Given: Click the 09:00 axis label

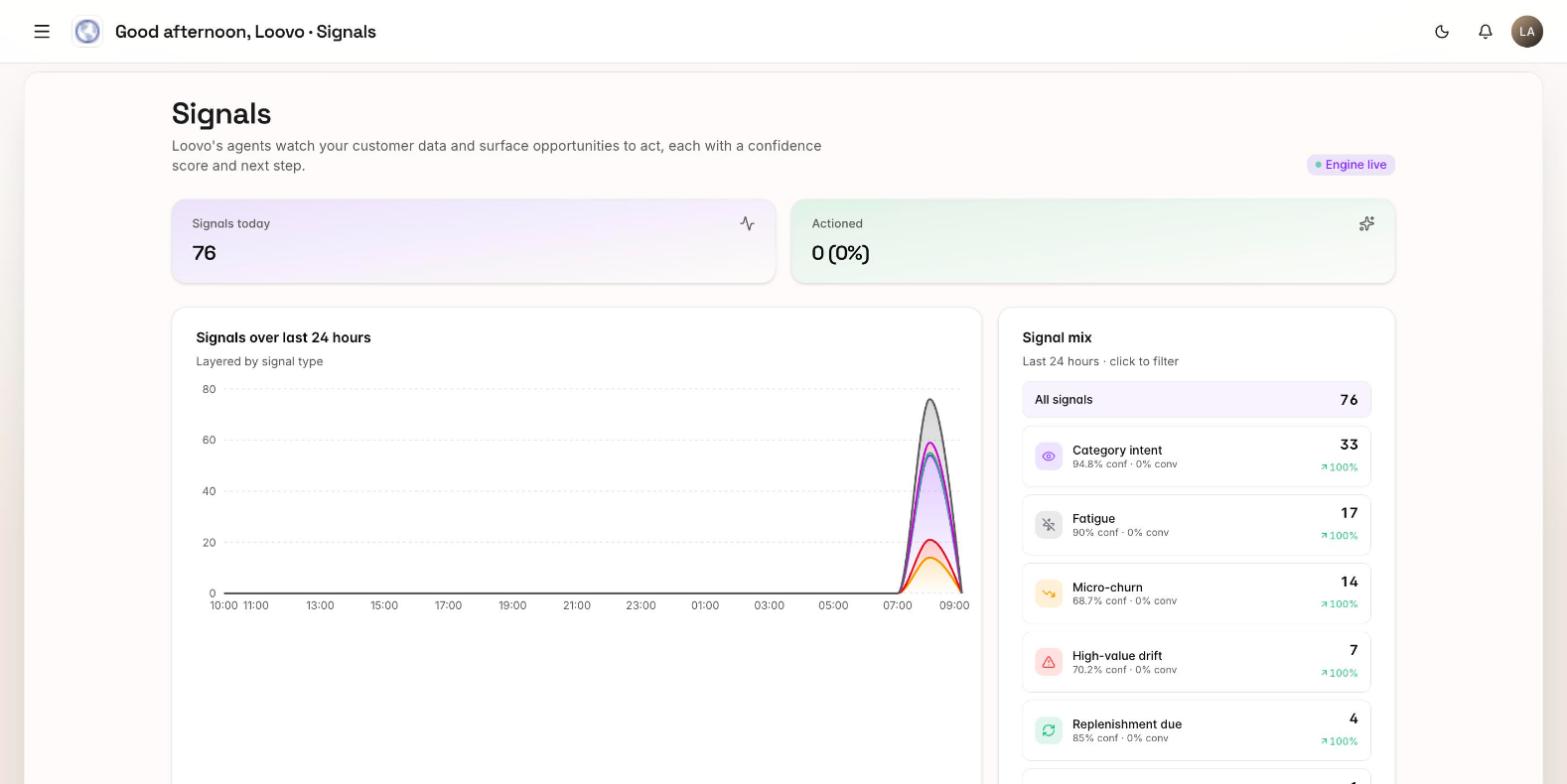Looking at the screenshot, I should point(954,605).
